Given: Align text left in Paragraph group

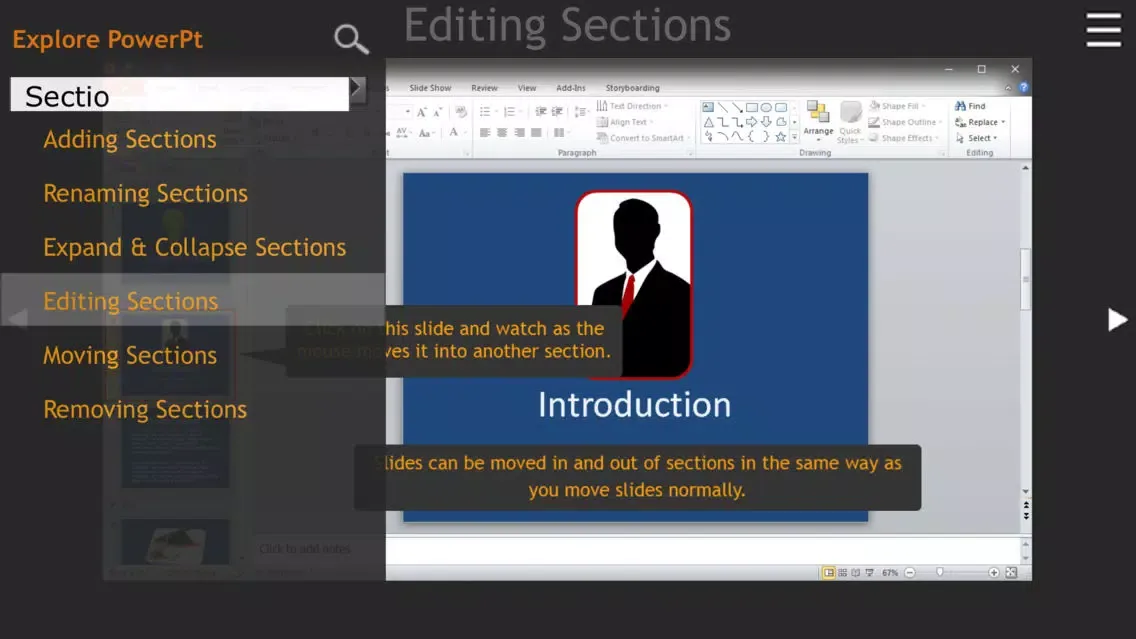Looking at the screenshot, I should pyautogui.click(x=485, y=133).
